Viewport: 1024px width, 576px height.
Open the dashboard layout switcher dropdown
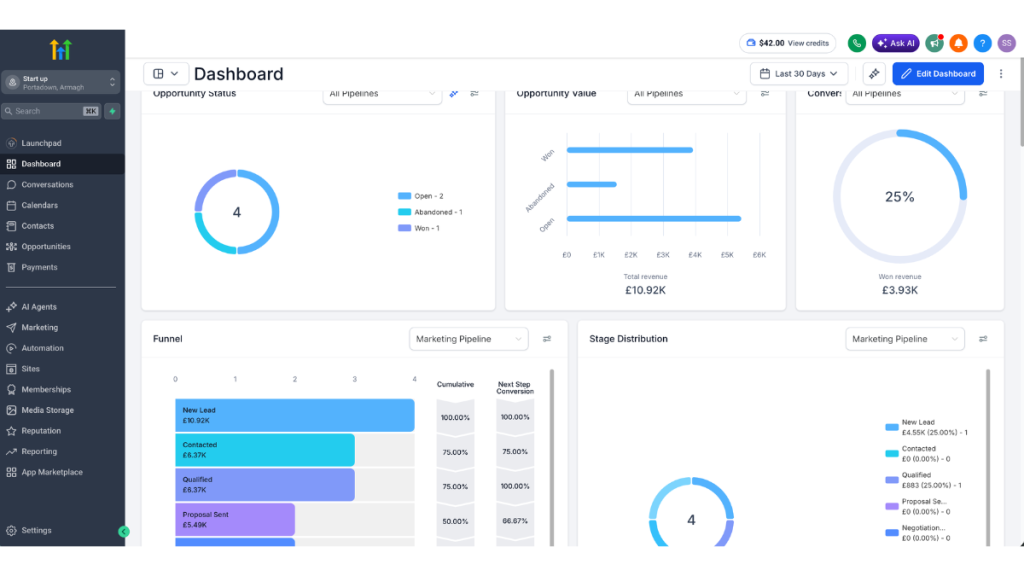(x=166, y=74)
